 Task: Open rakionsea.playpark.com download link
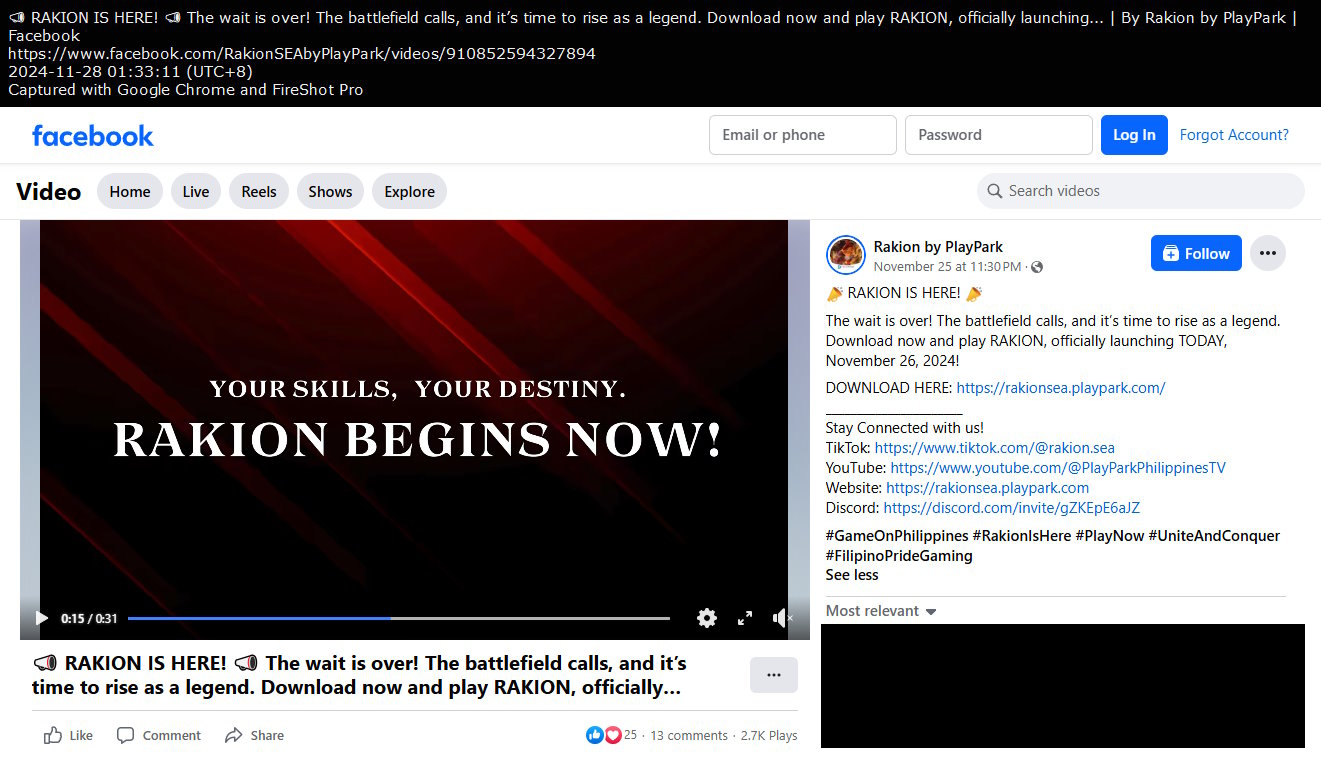coord(1061,388)
